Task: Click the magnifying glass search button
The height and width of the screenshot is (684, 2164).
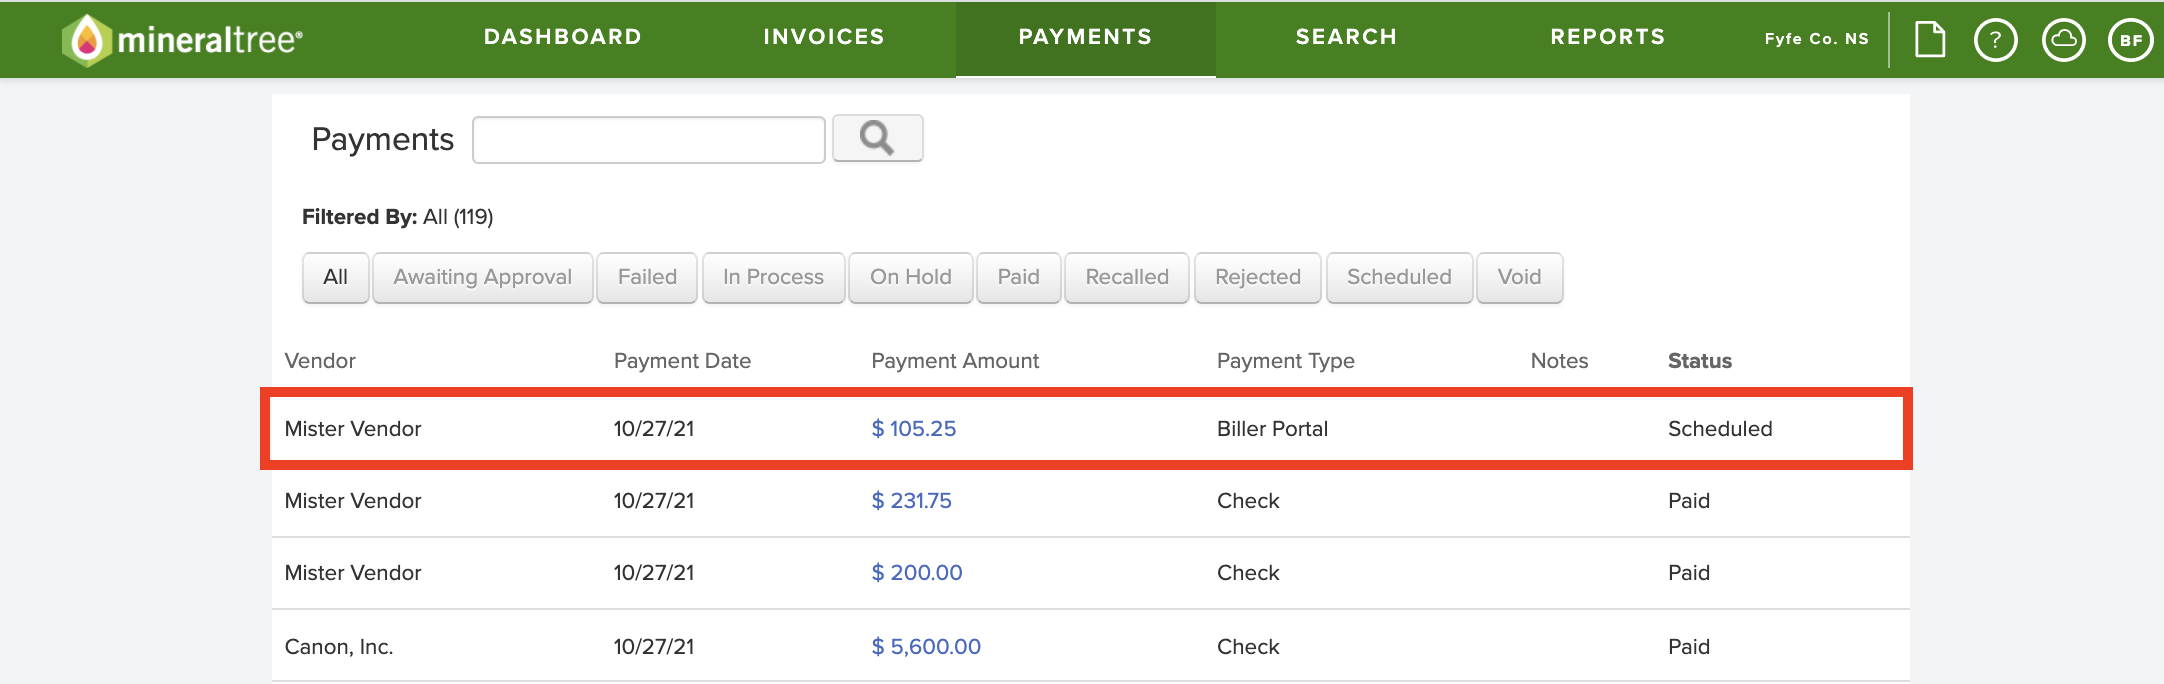Action: (x=877, y=138)
